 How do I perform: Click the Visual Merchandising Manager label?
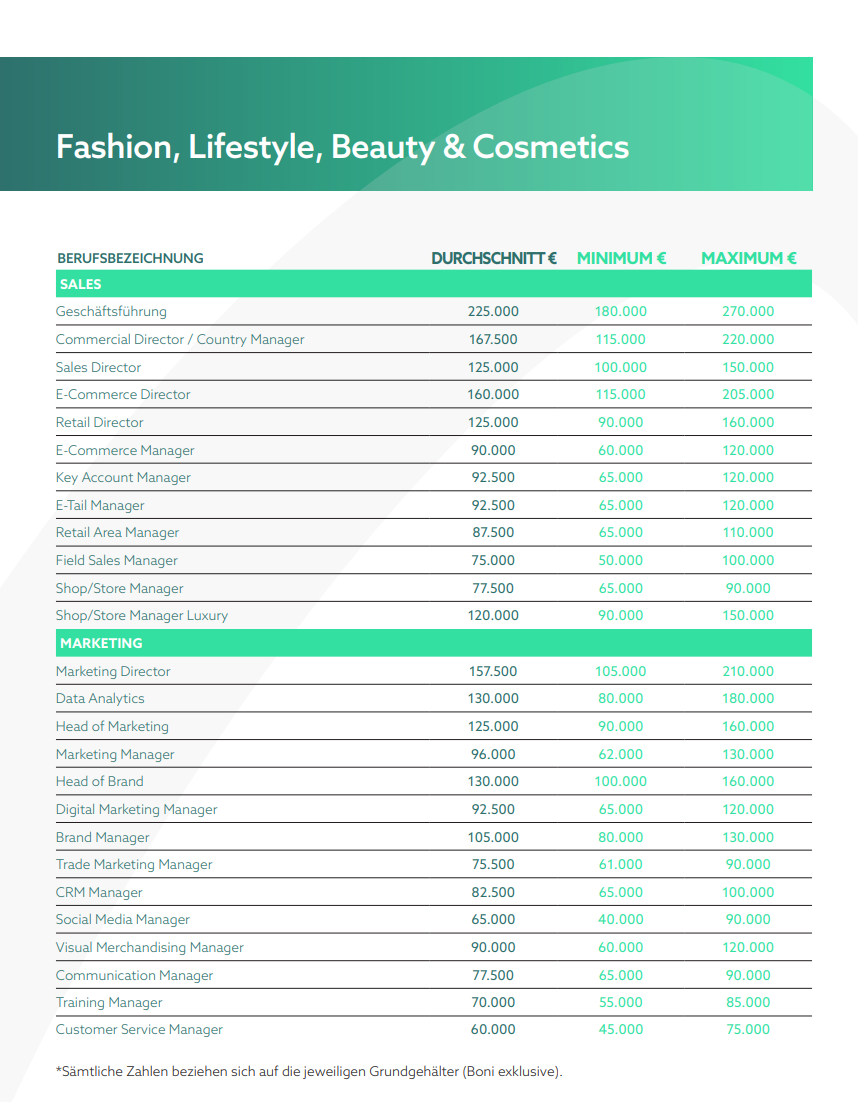tap(150, 947)
